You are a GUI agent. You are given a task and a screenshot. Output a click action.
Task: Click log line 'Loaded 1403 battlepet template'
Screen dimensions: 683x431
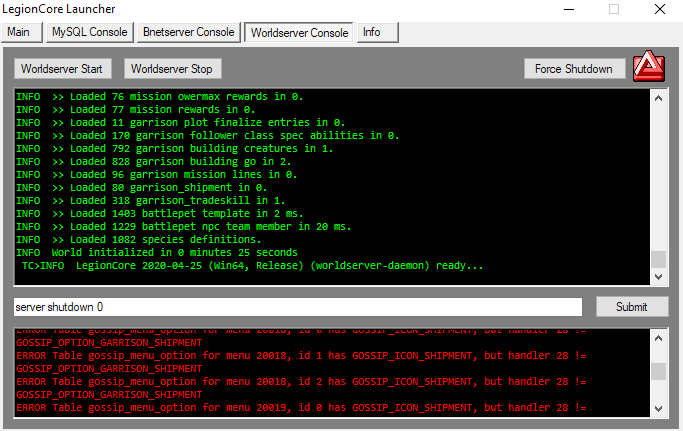pos(159,214)
